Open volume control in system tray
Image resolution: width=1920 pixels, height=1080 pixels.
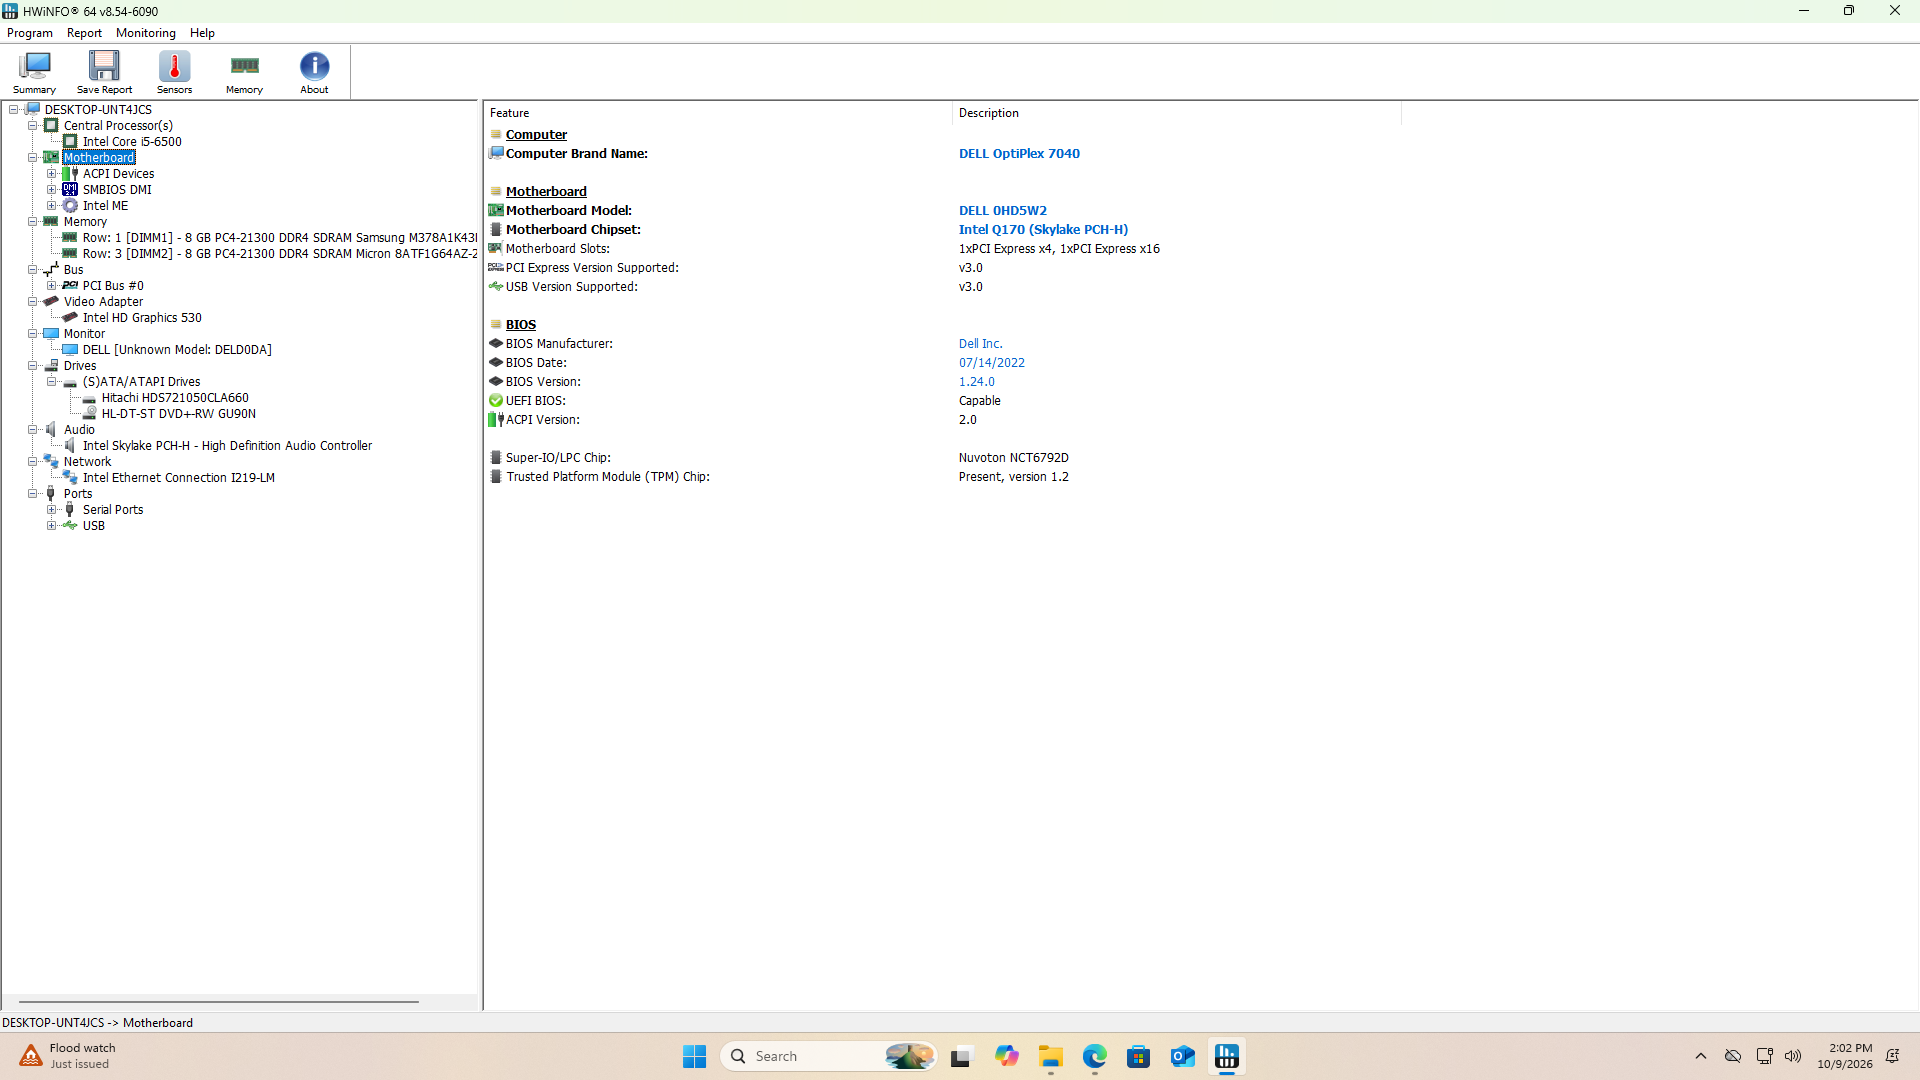[1793, 1056]
